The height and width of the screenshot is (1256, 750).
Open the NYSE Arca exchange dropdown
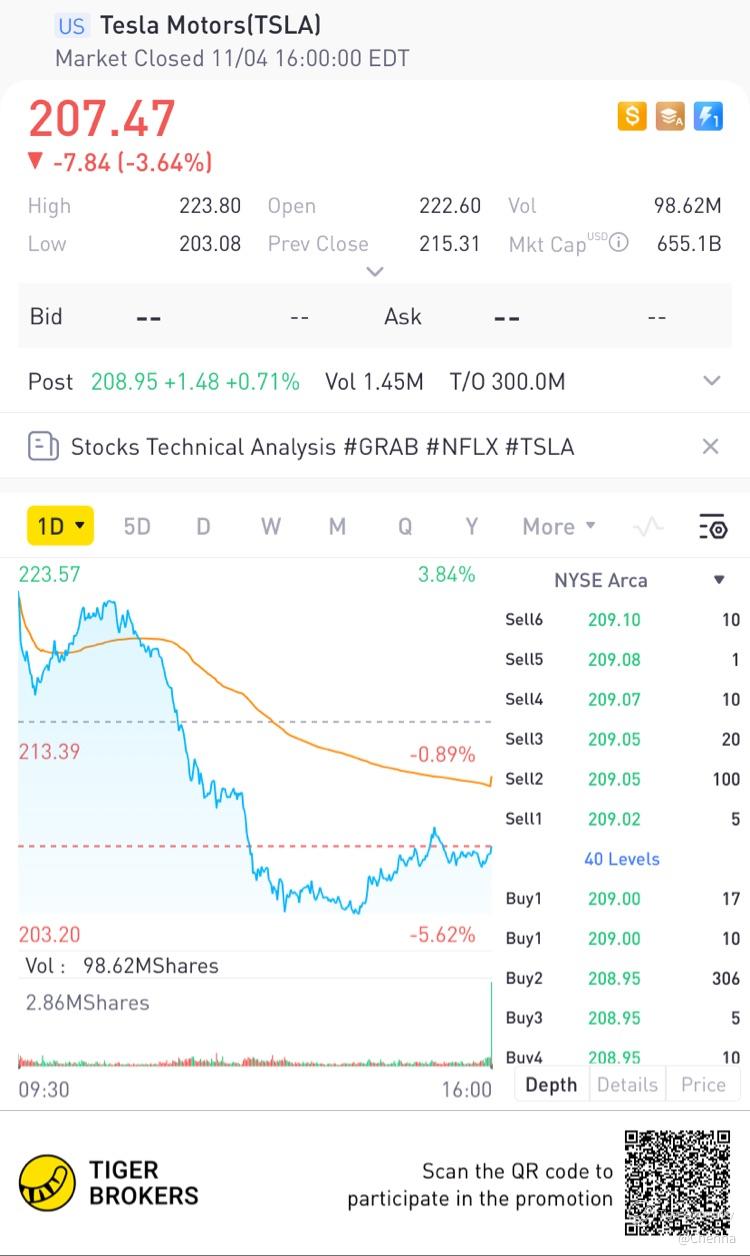coord(718,580)
